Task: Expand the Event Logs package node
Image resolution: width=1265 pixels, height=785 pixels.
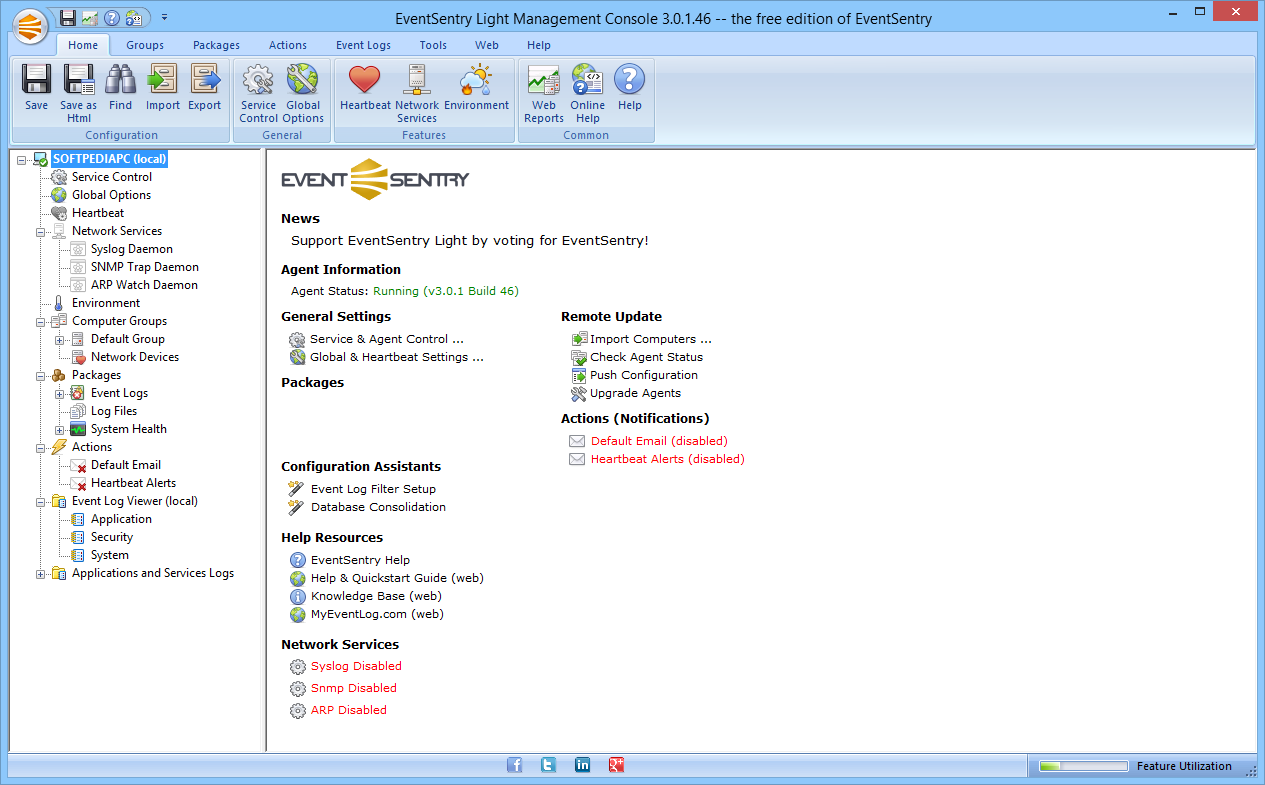Action: (x=60, y=394)
